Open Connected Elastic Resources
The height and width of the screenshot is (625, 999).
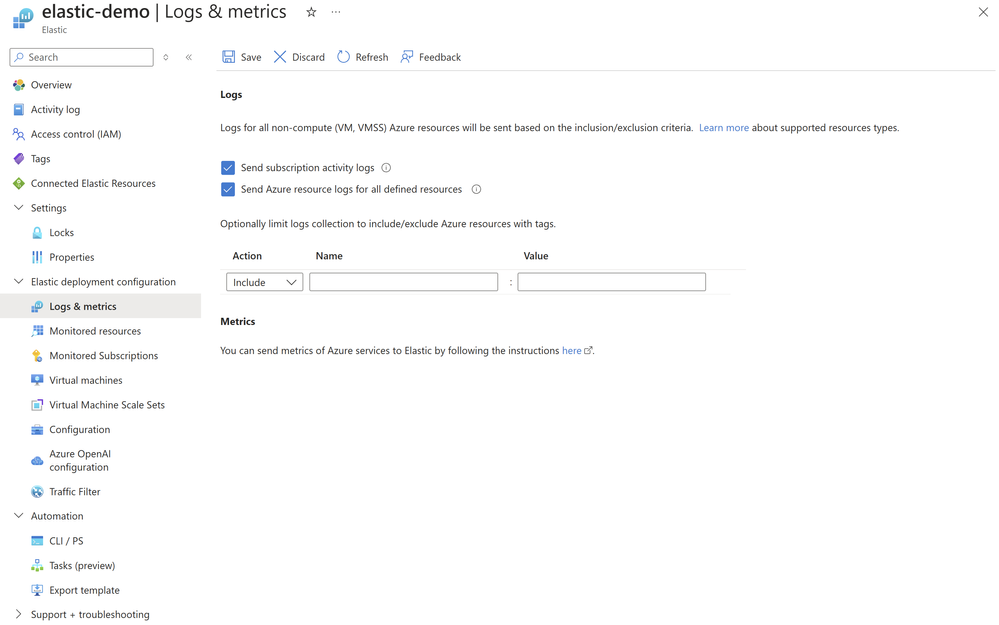93,183
